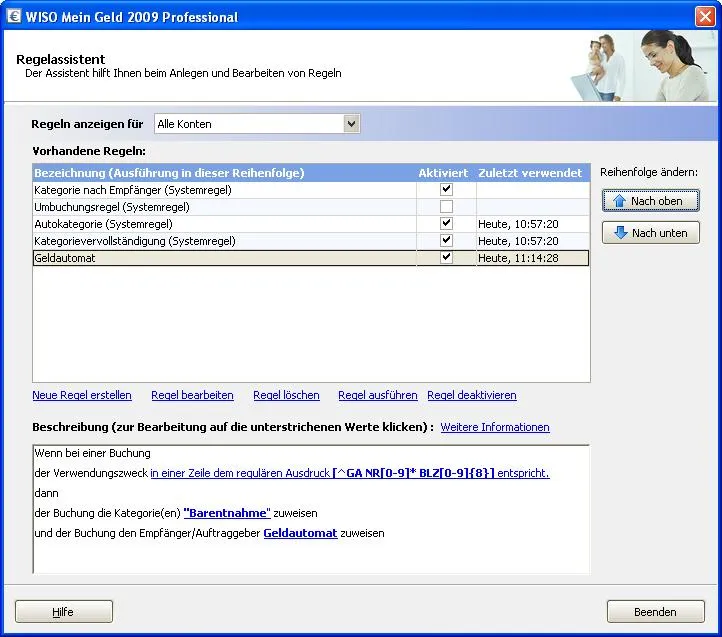
Task: Click Regel löschen link
Action: (x=286, y=395)
